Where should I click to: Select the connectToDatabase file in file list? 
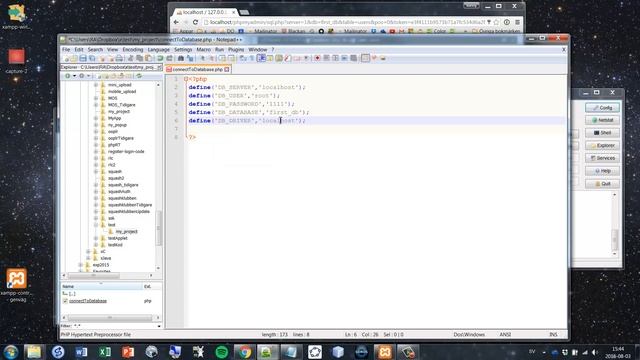[x=88, y=301]
